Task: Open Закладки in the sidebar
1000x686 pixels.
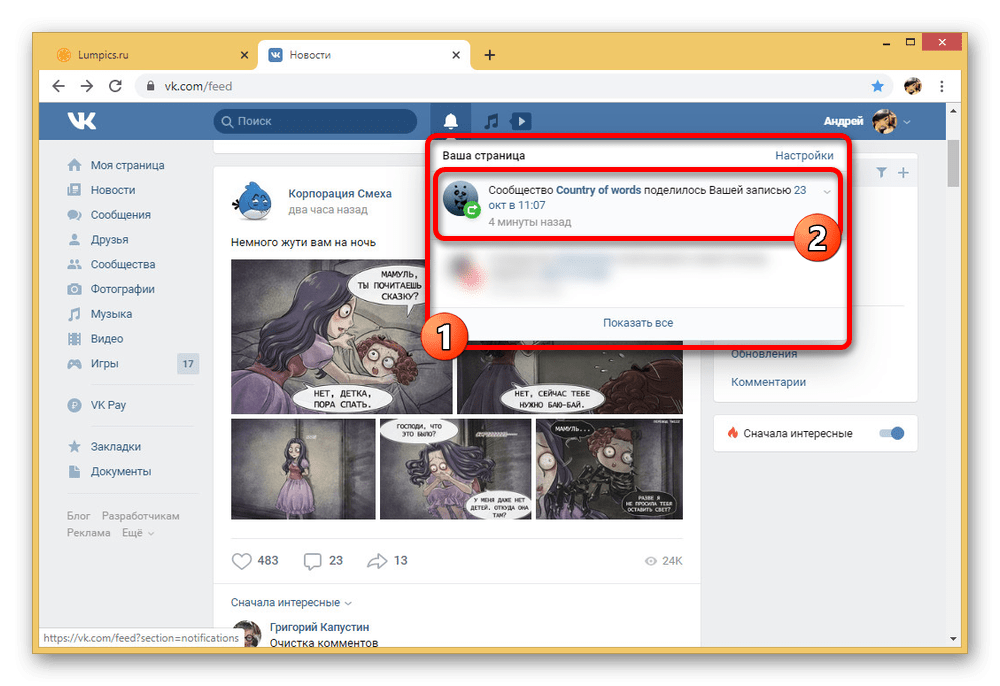Action: click(115, 447)
